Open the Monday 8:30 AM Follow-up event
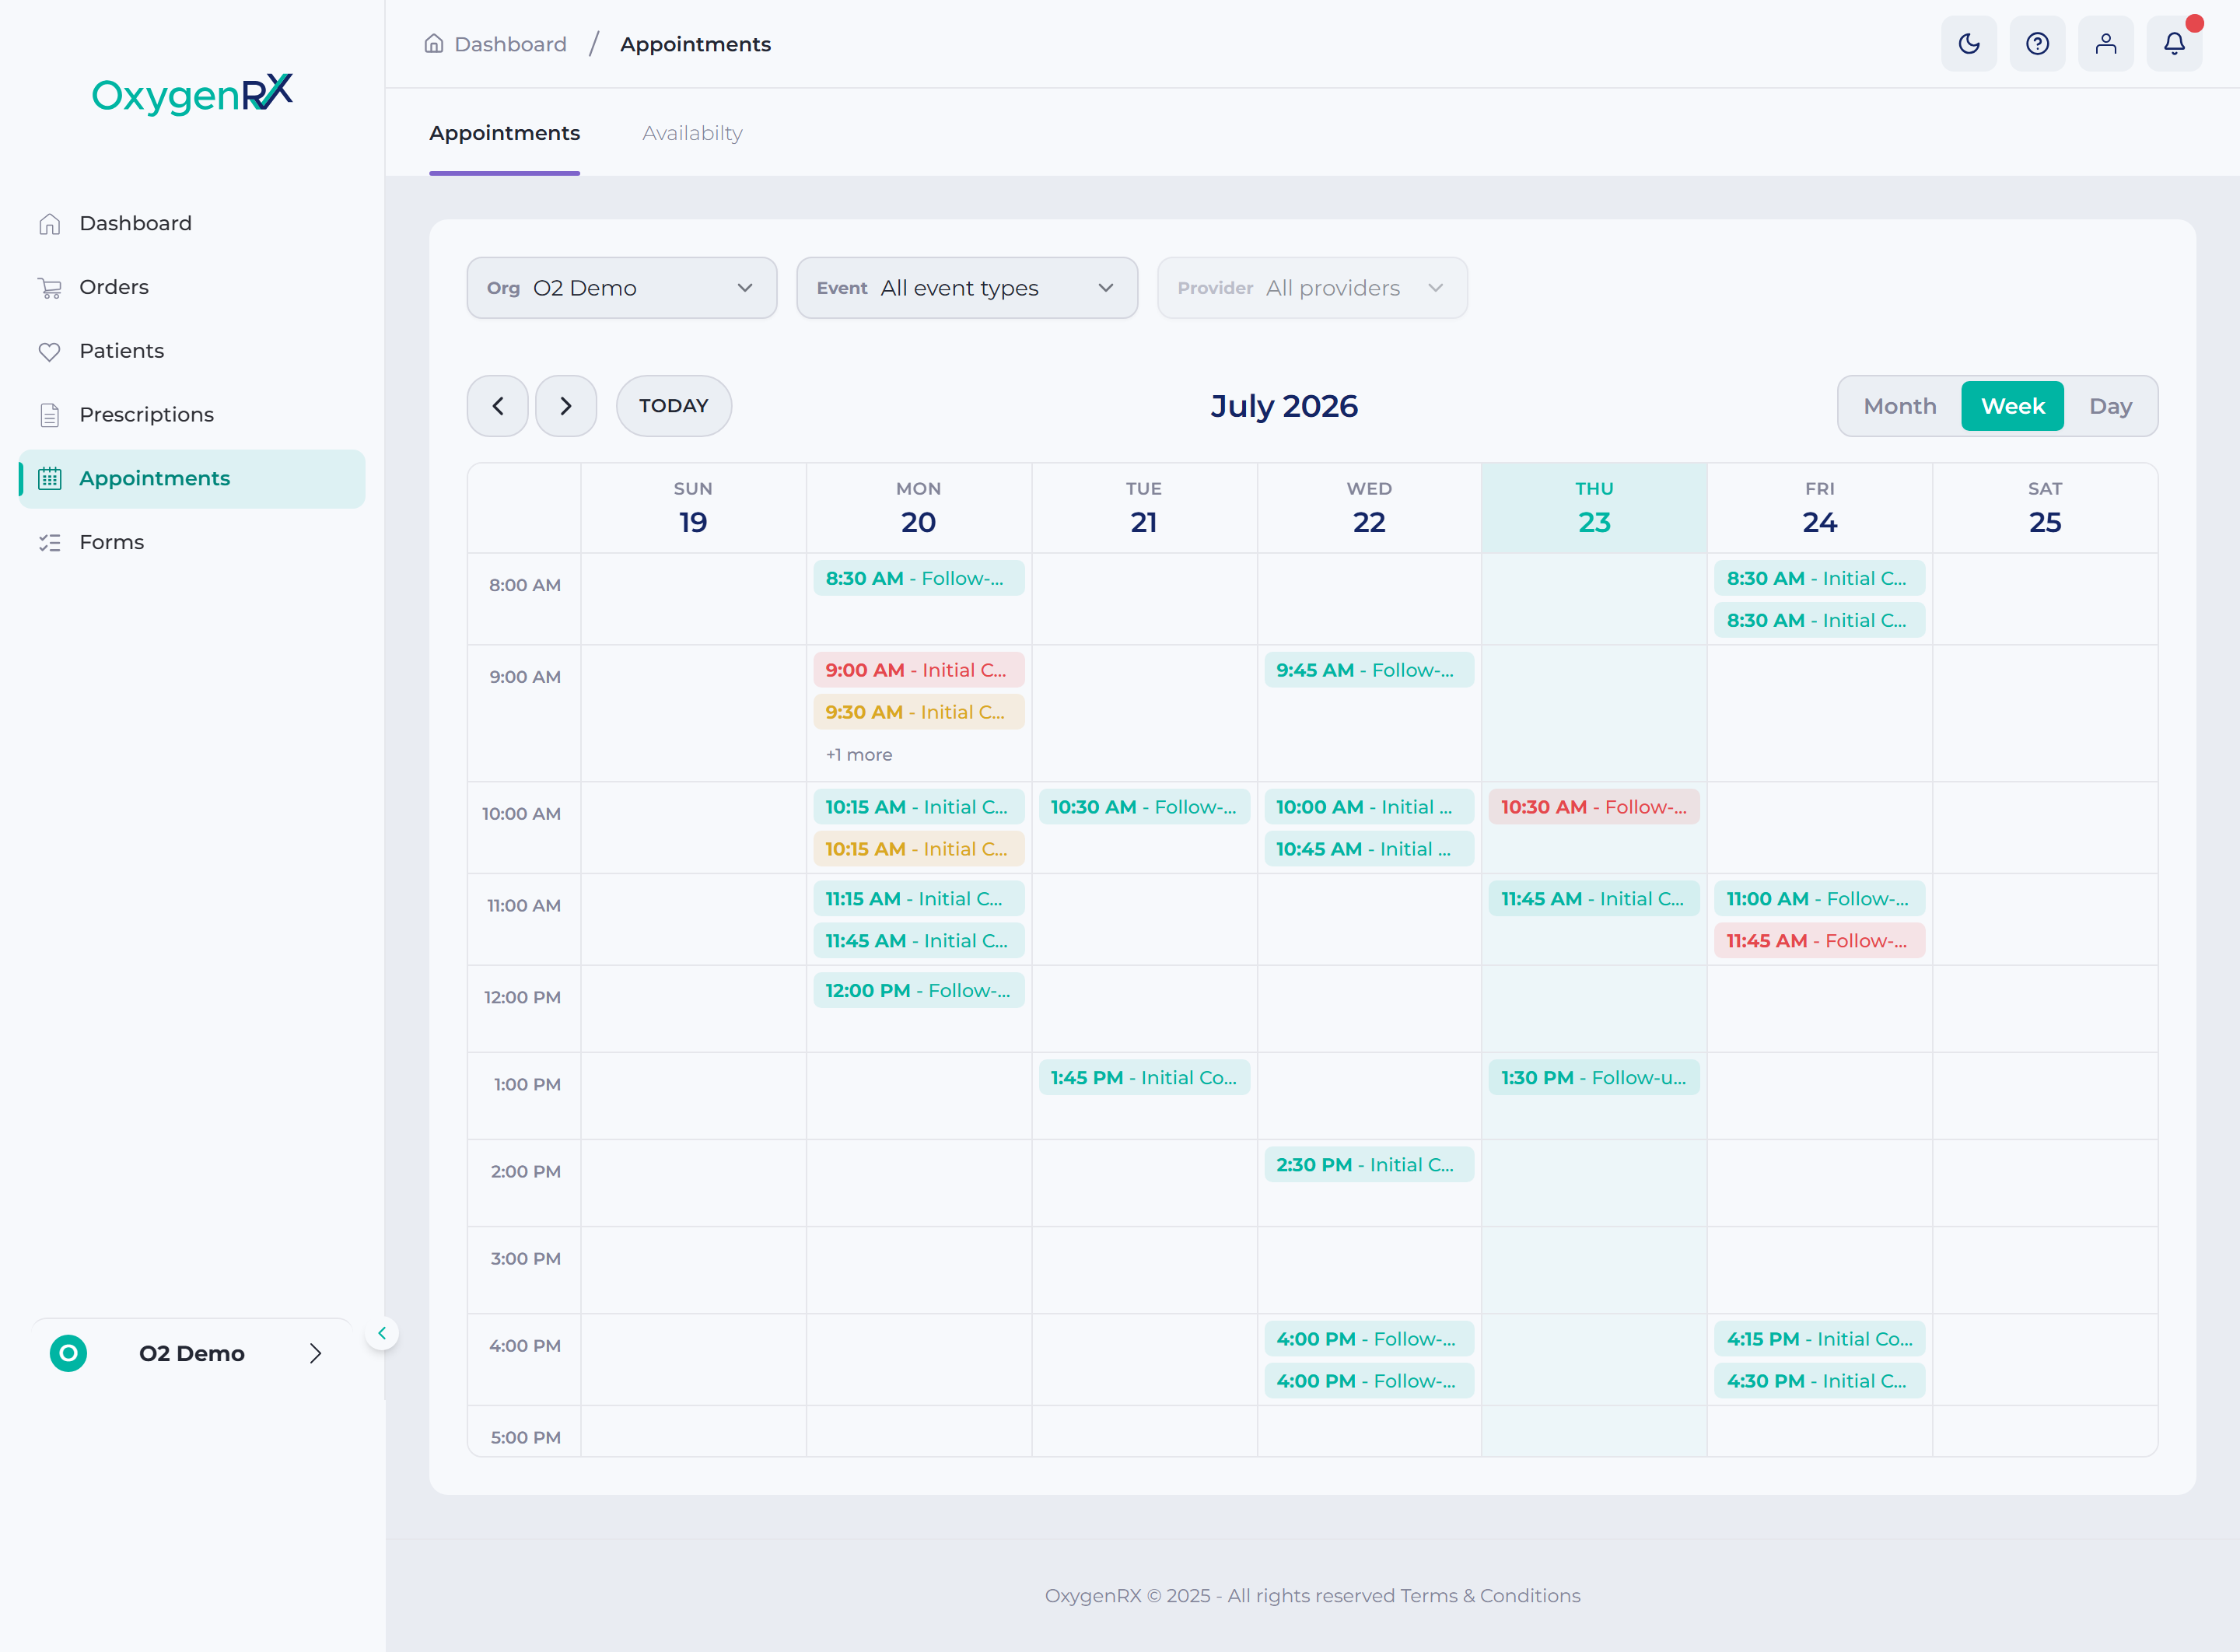The width and height of the screenshot is (2240, 1652). [918, 579]
